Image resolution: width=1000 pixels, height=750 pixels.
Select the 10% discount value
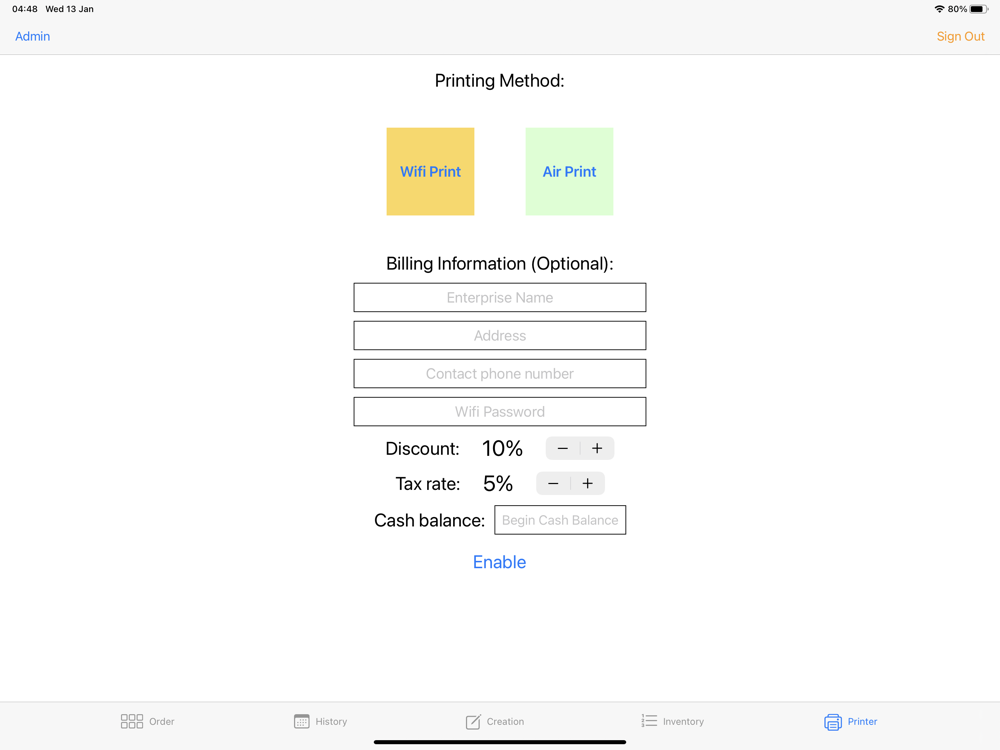coord(503,448)
